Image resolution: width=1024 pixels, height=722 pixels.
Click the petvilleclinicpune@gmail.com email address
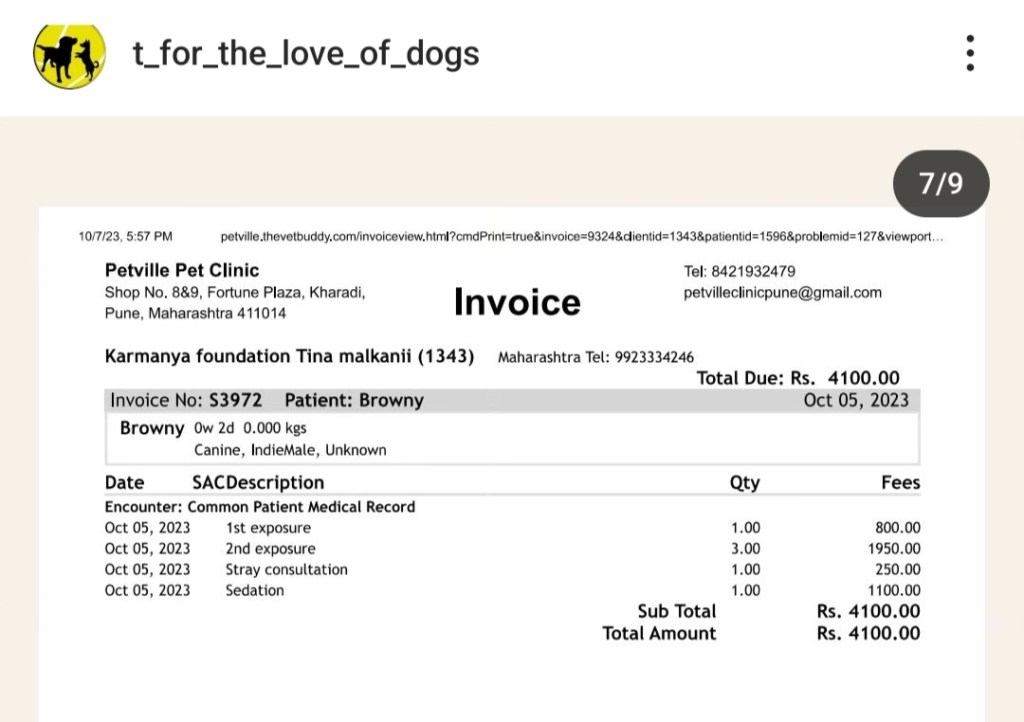click(x=782, y=293)
